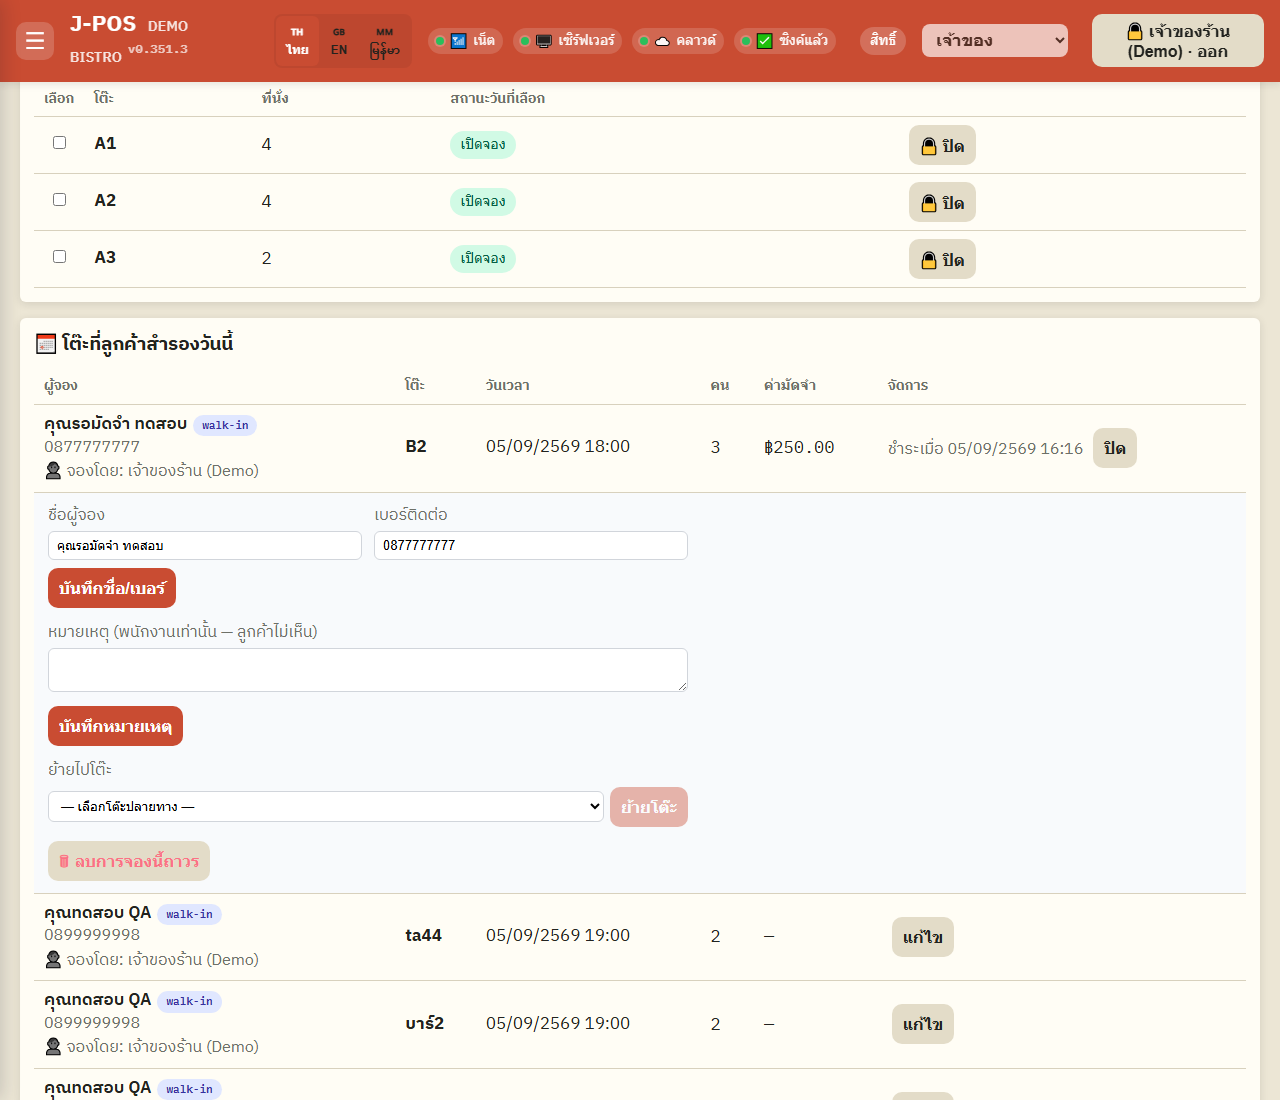Click the เซิร์ฟเวอร์ server status indicator

point(568,41)
